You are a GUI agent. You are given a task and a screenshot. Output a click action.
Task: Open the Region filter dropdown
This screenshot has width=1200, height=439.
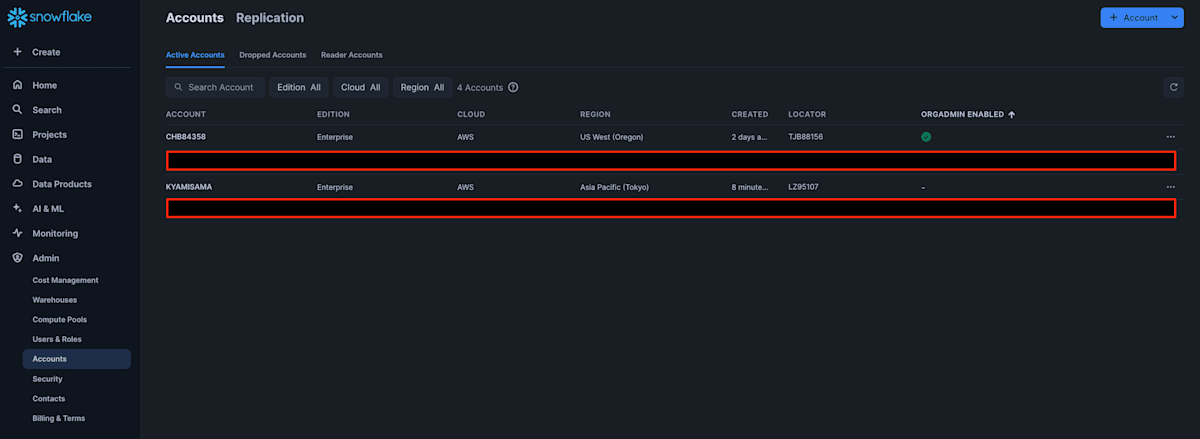[x=422, y=88]
